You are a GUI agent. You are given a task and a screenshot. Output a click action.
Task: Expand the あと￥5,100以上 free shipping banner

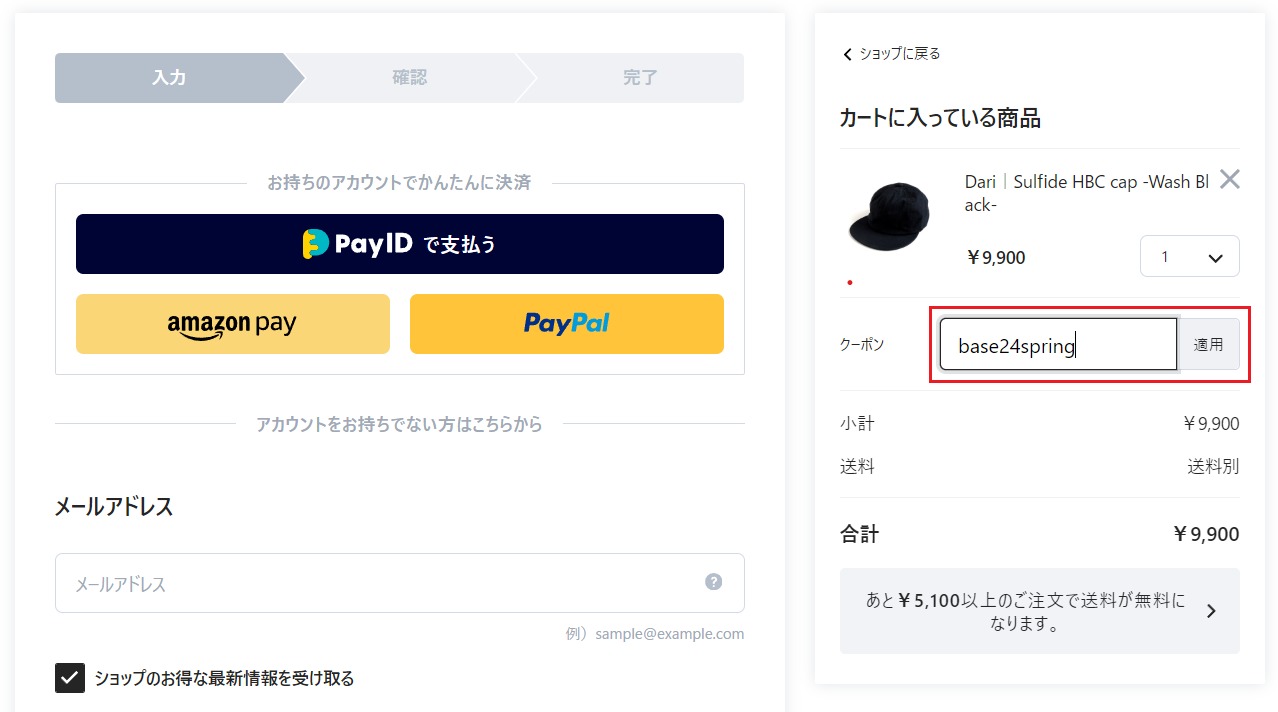coord(1040,611)
